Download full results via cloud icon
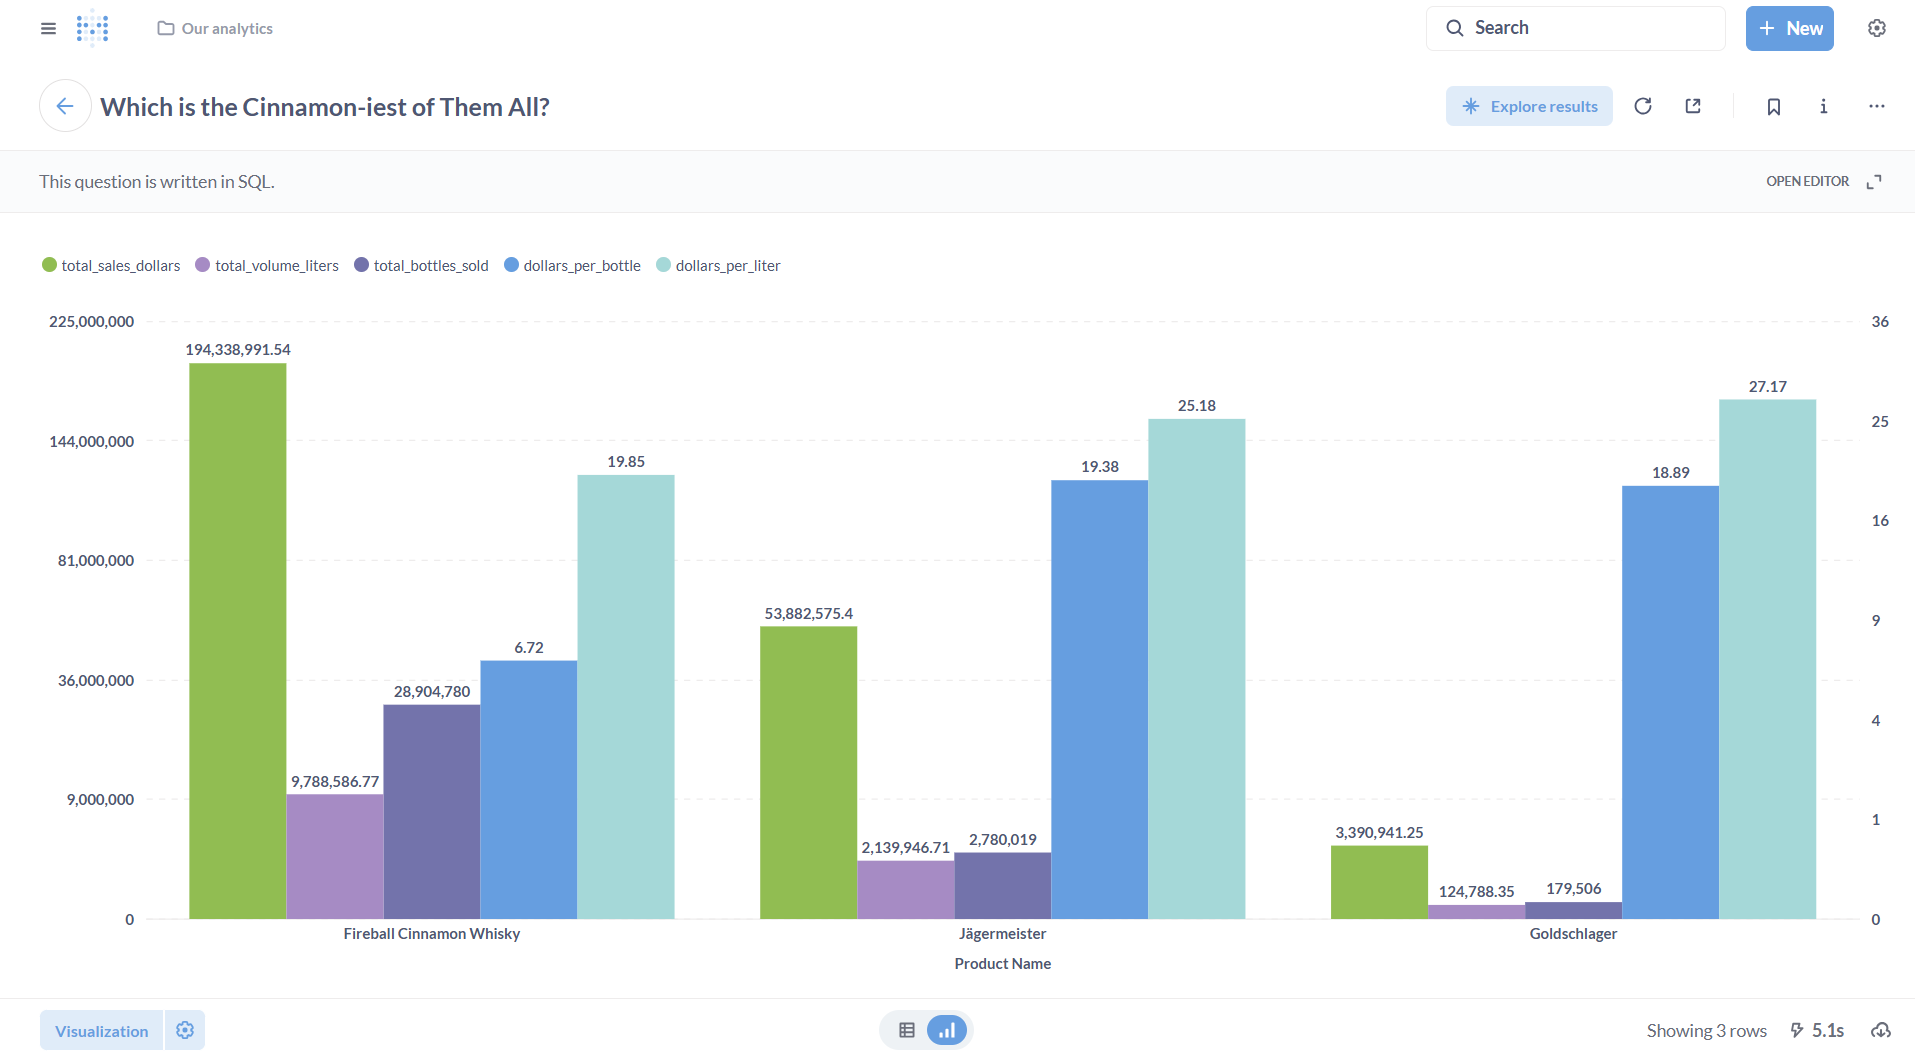Viewport: 1915px width, 1059px height. tap(1881, 1030)
